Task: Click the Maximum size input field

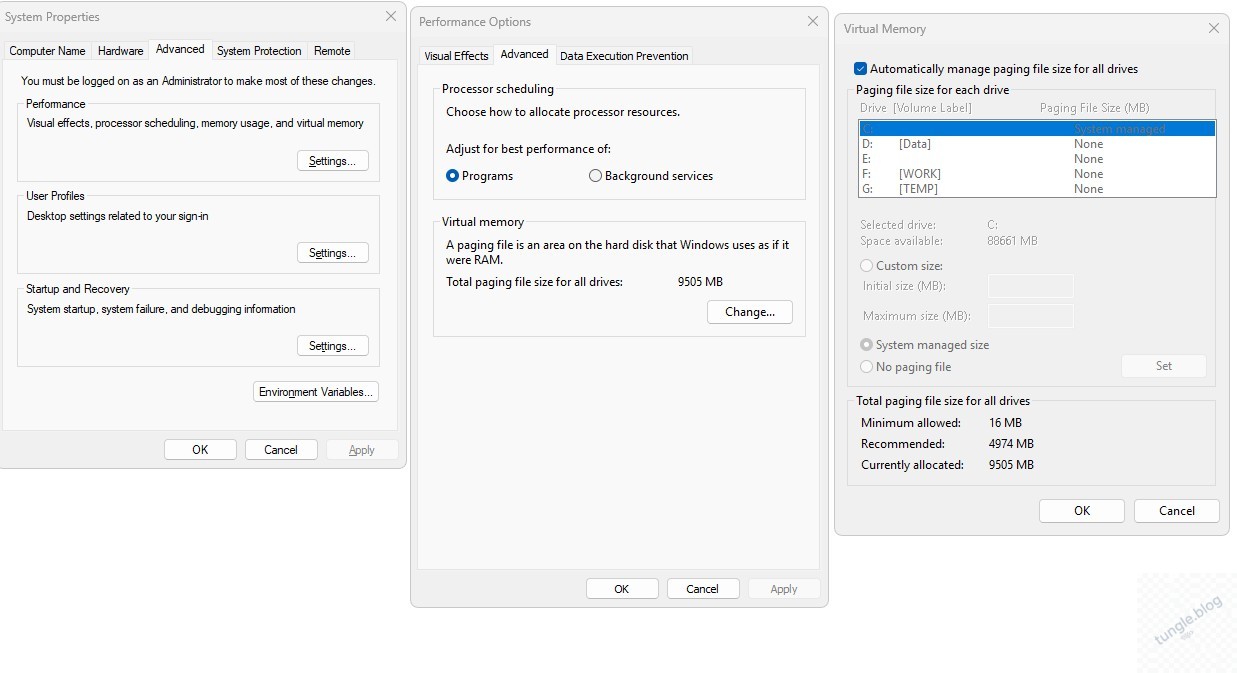Action: (x=1031, y=316)
